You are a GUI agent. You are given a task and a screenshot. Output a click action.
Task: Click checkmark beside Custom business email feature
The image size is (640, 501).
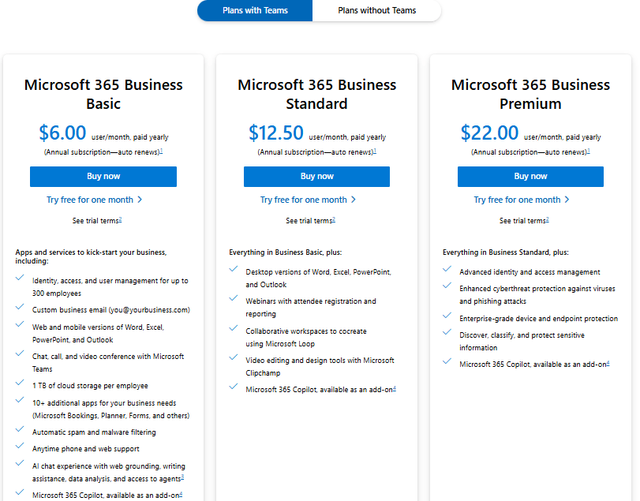20,309
